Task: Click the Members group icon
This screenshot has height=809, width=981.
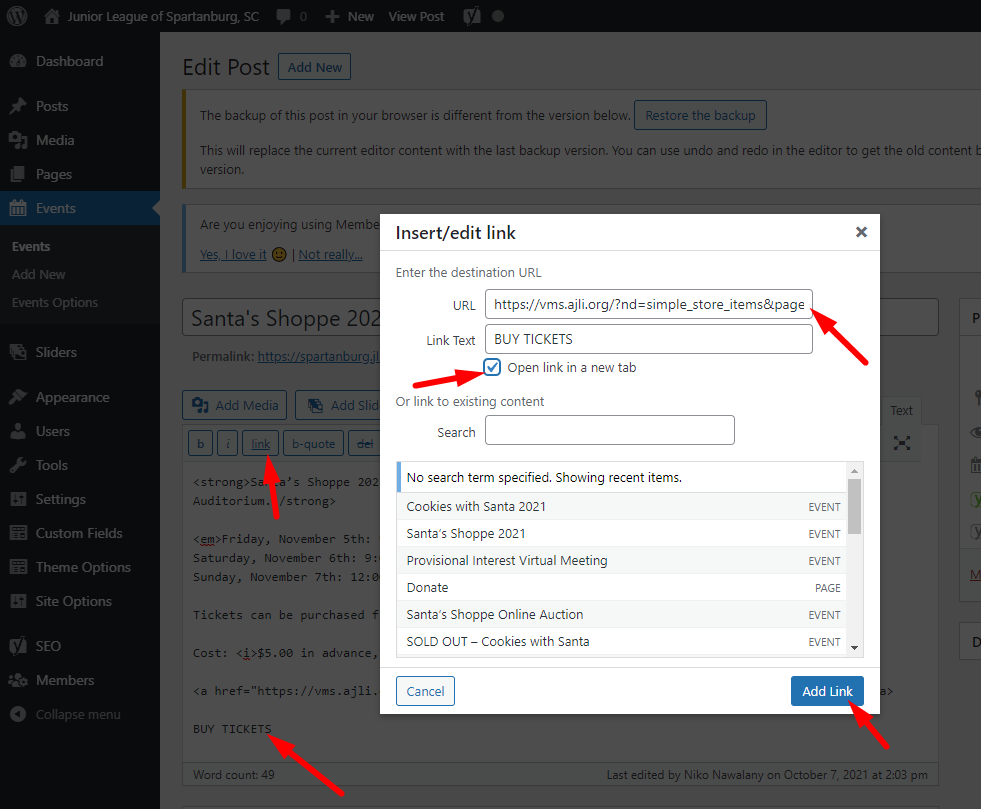Action: (x=18, y=680)
